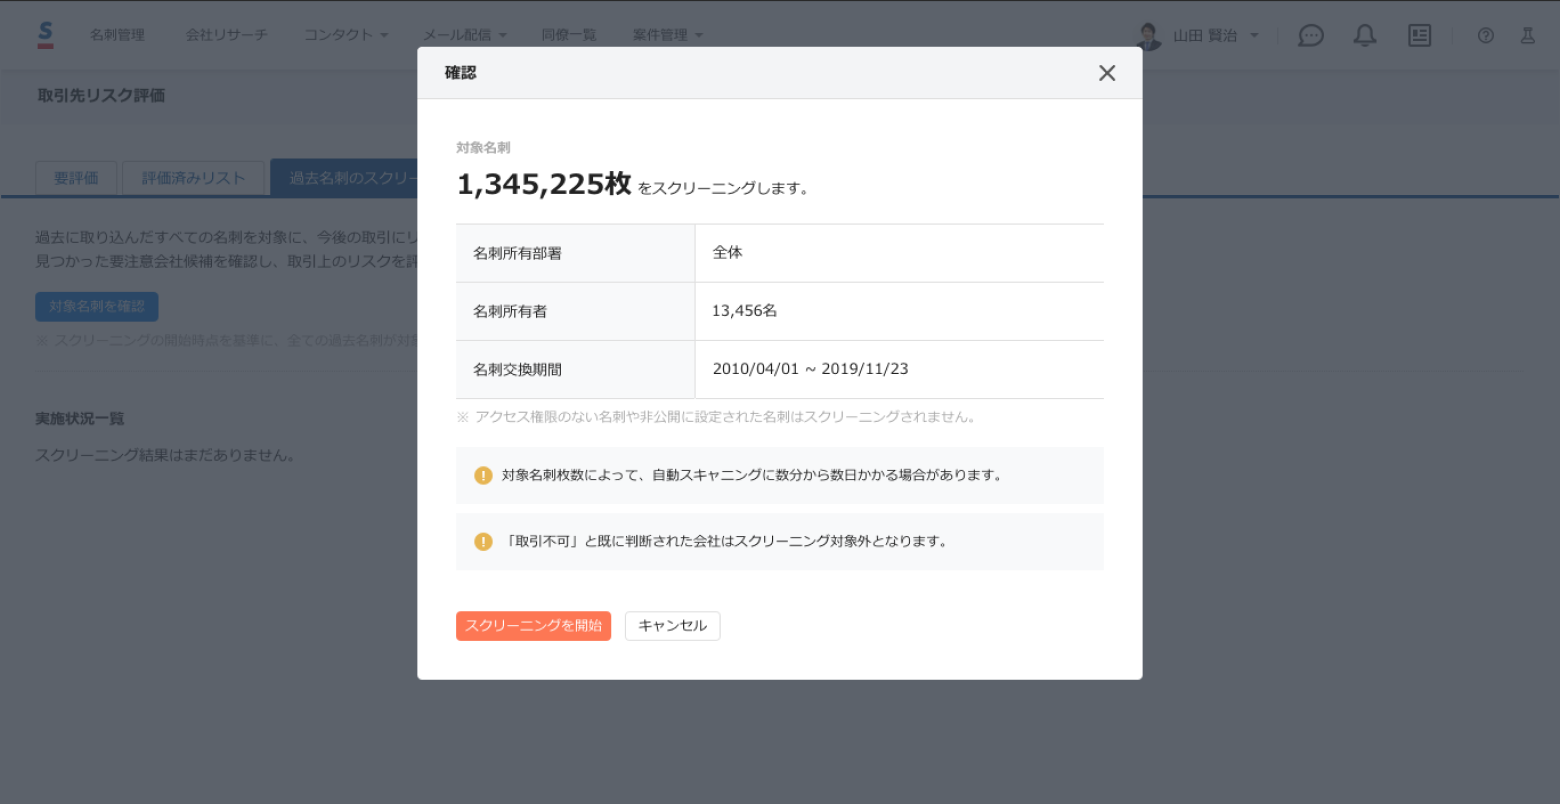
Task: Click the スクリーニング結果はまだありません text
Action: (x=166, y=455)
